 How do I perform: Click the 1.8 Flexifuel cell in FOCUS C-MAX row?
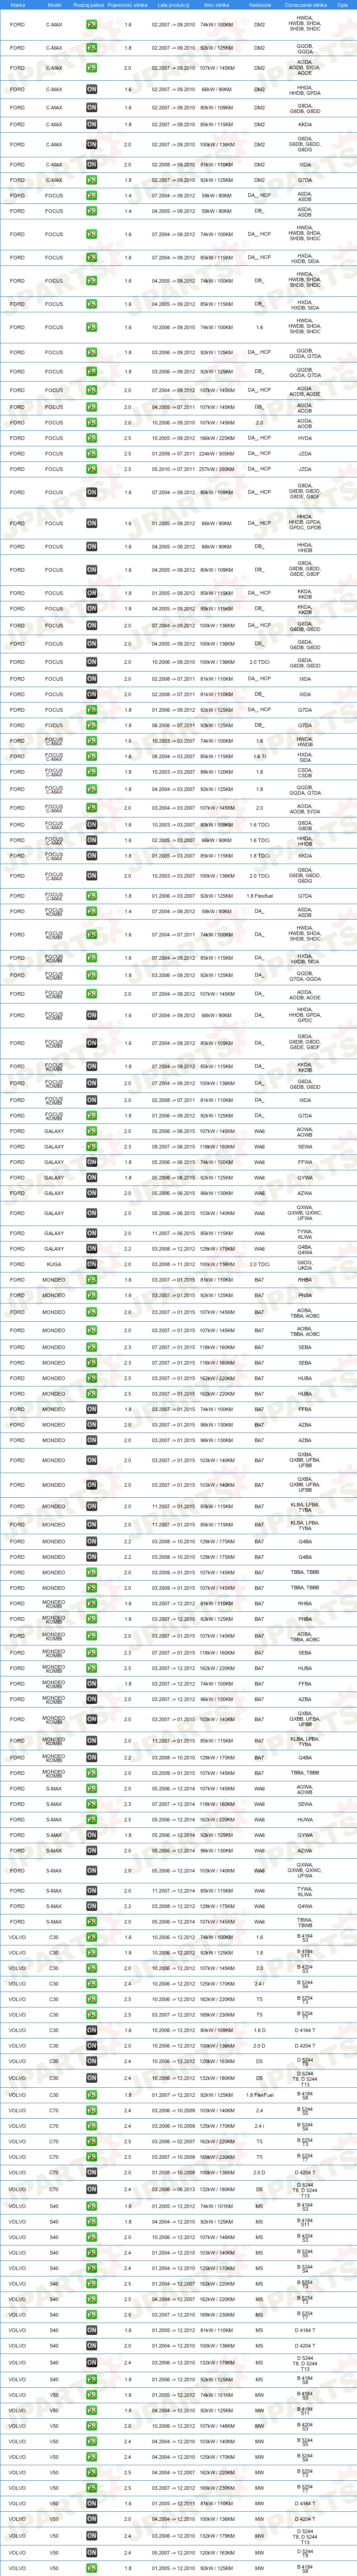coord(260,896)
